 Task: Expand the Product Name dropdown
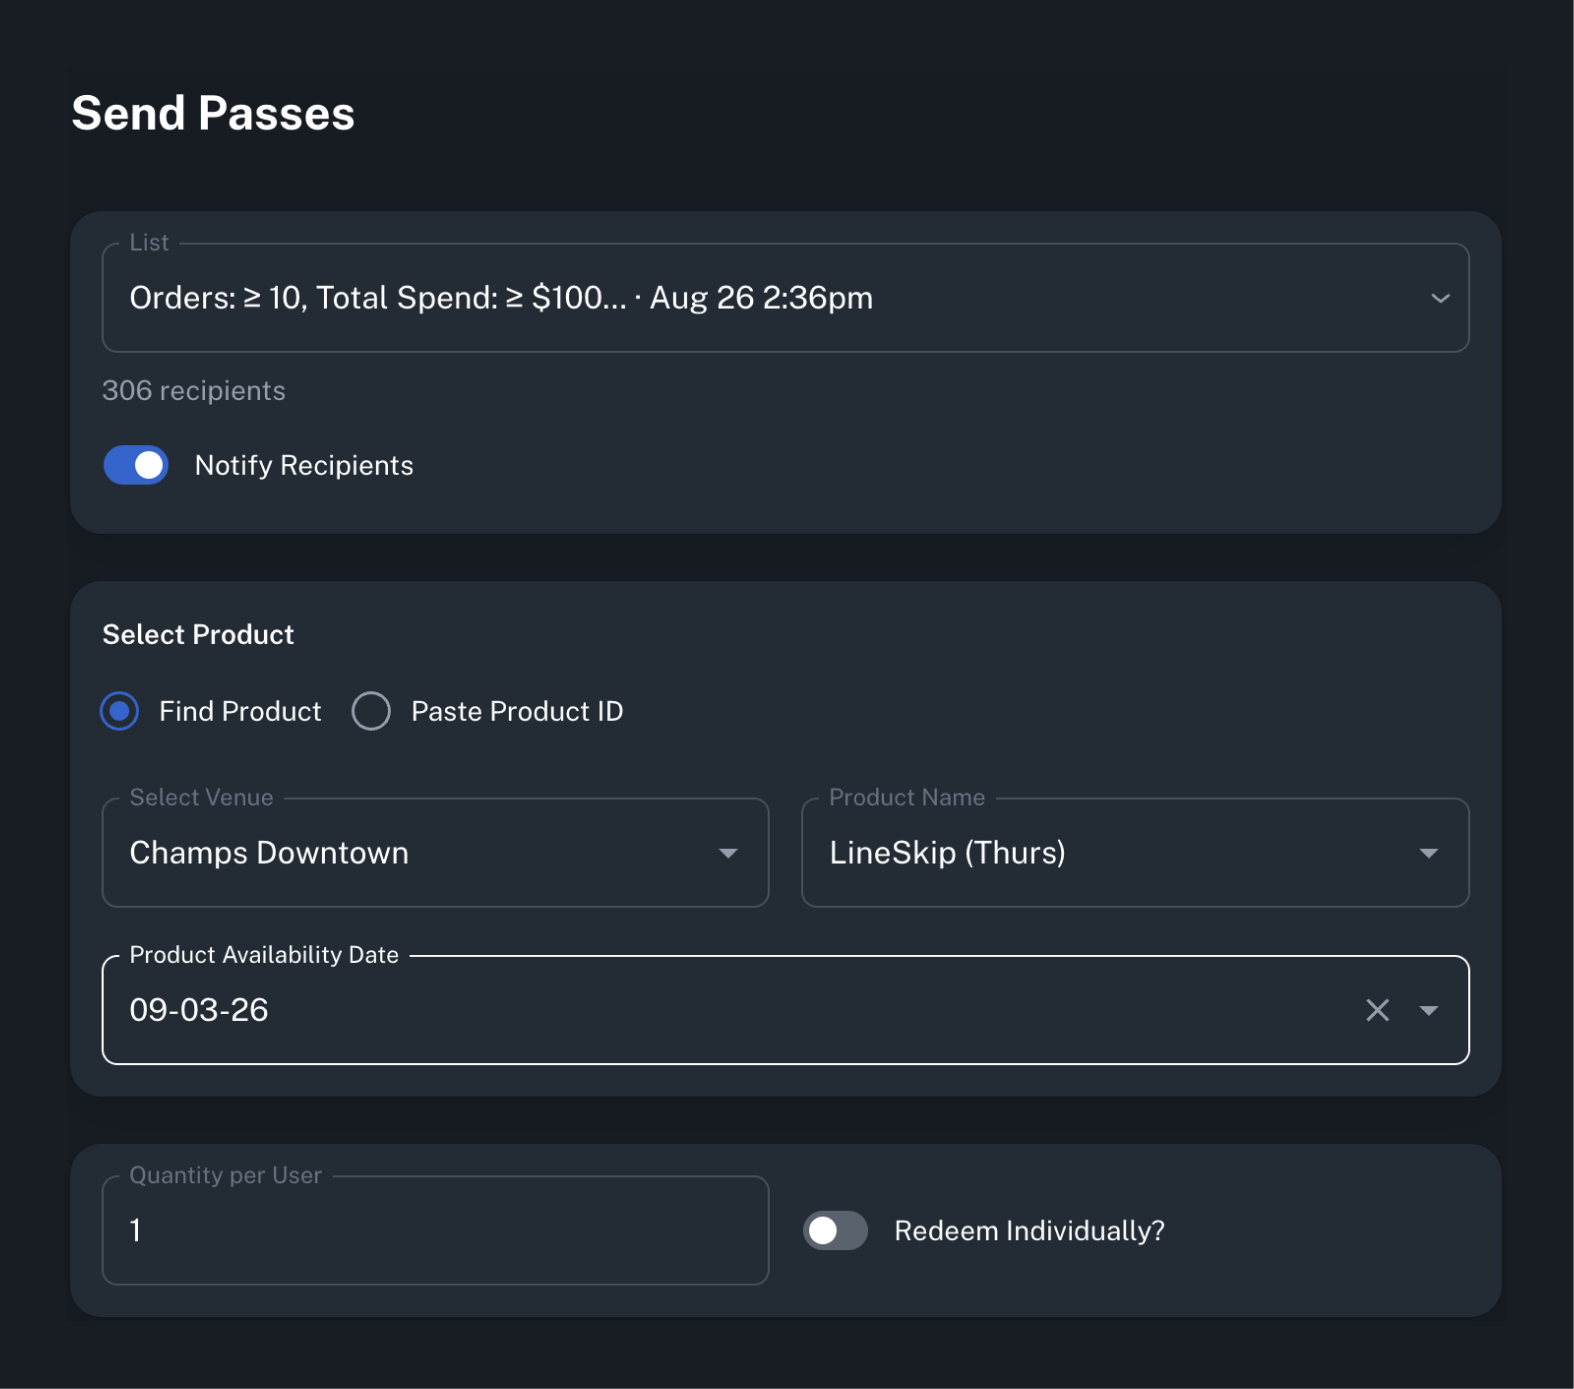click(1135, 853)
